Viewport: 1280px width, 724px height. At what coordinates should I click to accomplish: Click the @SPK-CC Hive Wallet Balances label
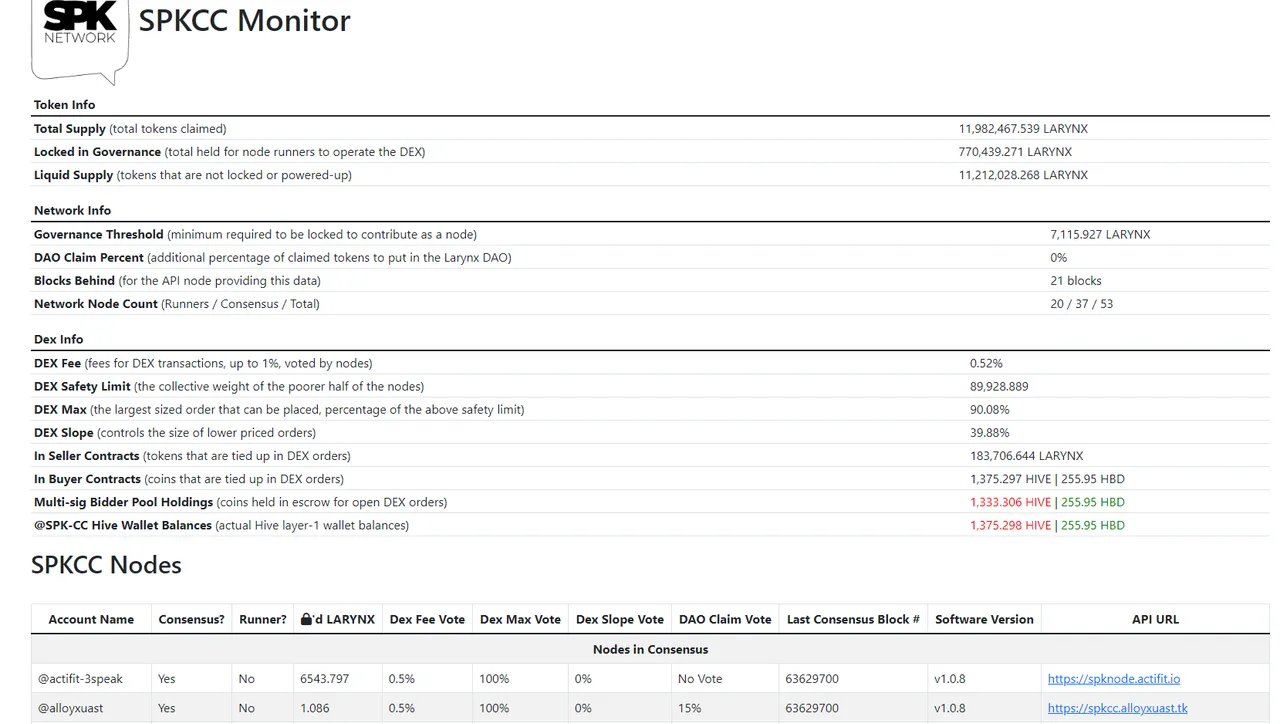(123, 525)
